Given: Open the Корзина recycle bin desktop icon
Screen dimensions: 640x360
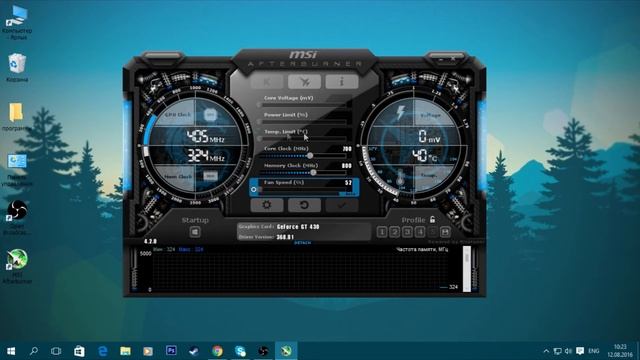Looking at the screenshot, I should pyautogui.click(x=17, y=67).
